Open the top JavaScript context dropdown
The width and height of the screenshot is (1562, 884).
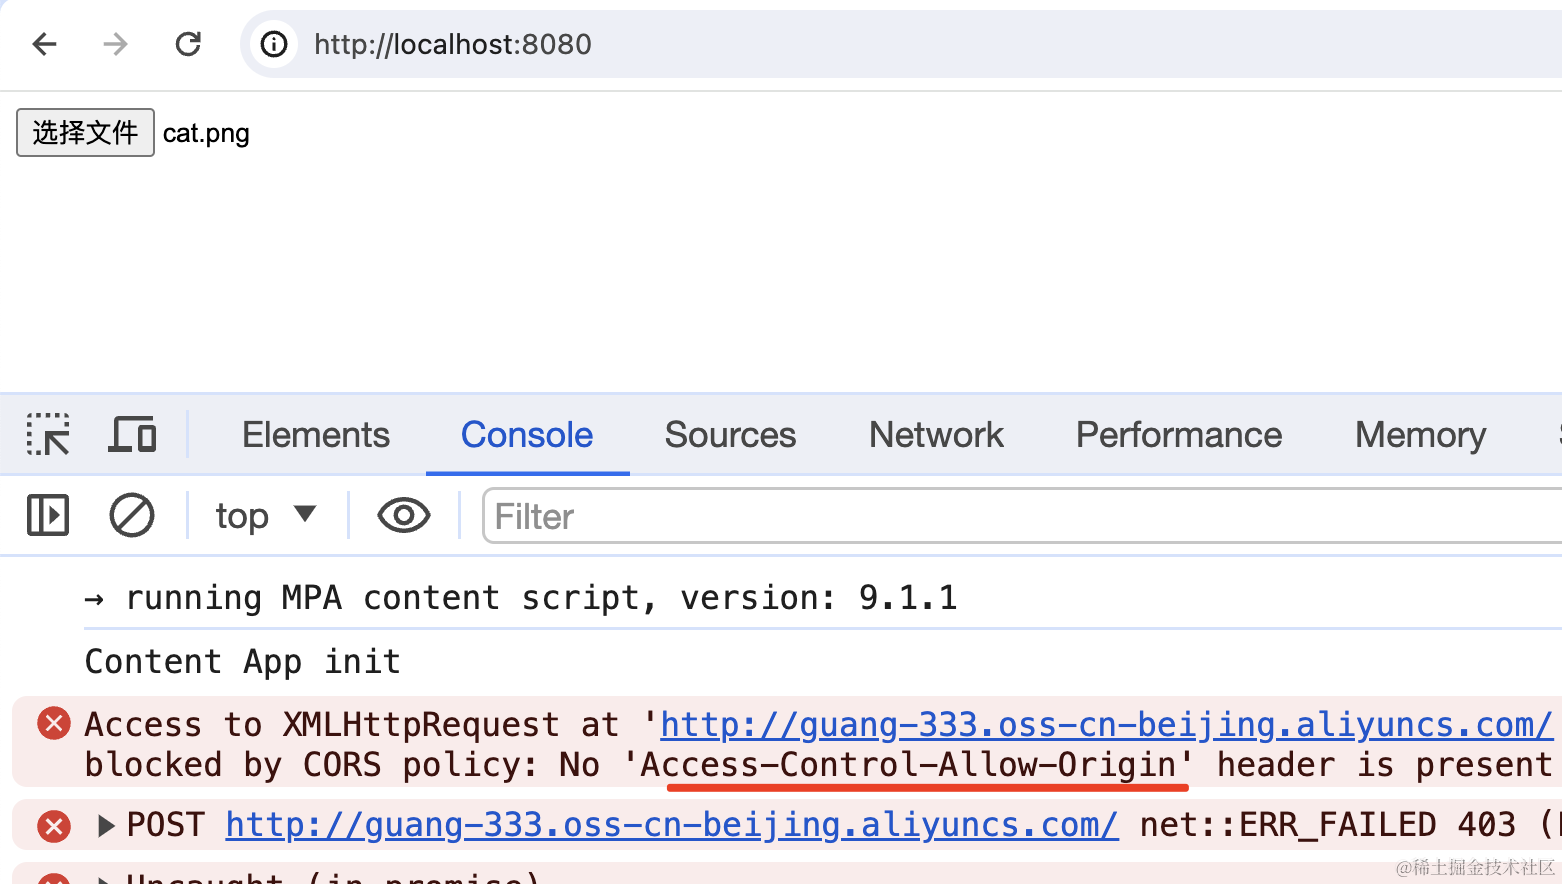pyautogui.click(x=266, y=516)
